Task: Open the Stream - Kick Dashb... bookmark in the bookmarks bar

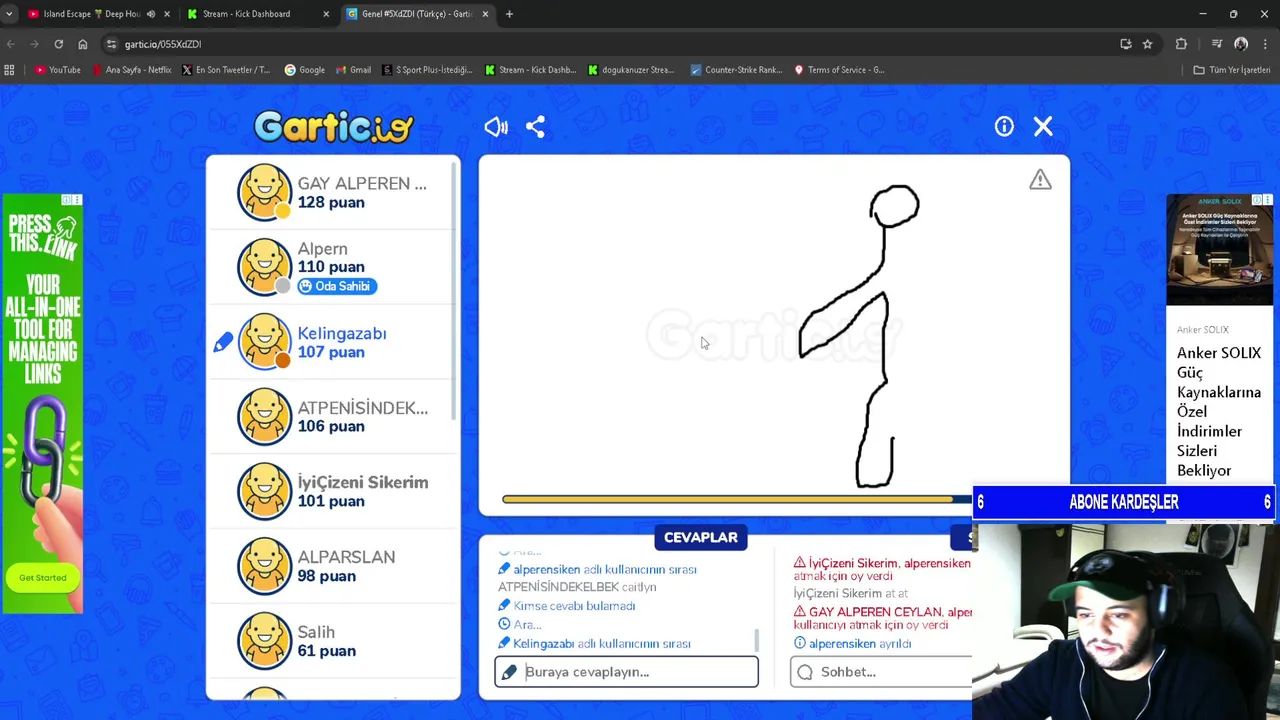Action: point(531,70)
